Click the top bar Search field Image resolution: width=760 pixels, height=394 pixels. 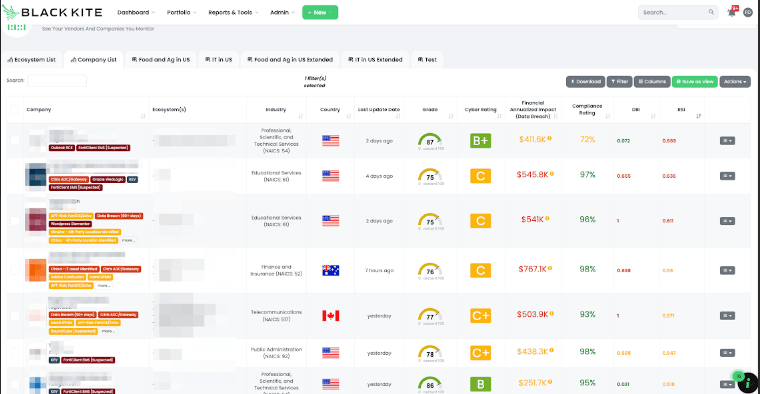point(678,13)
